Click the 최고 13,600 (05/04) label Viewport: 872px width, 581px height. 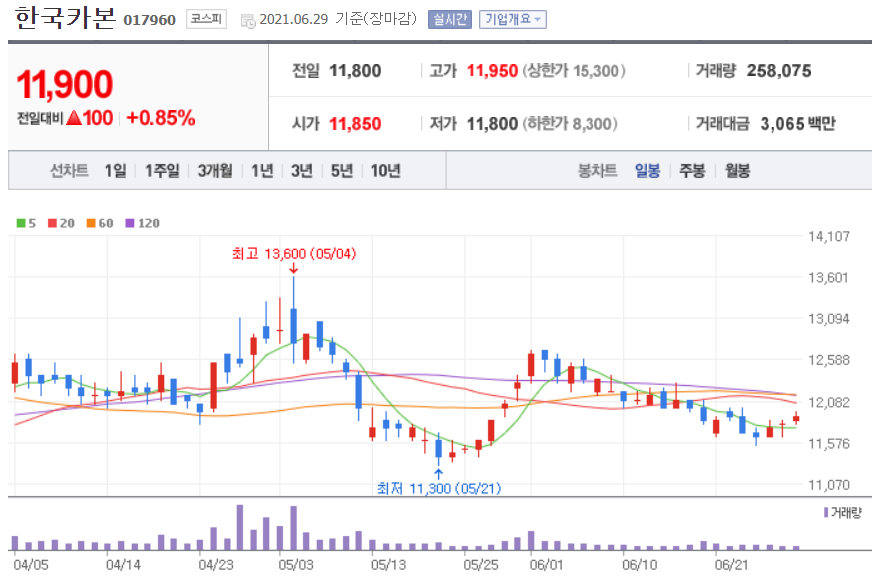tap(294, 254)
